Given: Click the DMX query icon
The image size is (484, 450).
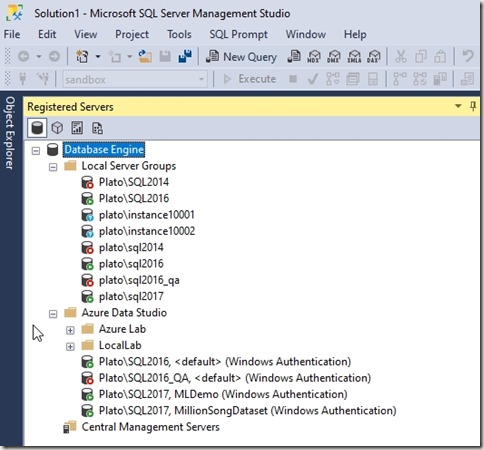Looking at the screenshot, I should tap(334, 57).
